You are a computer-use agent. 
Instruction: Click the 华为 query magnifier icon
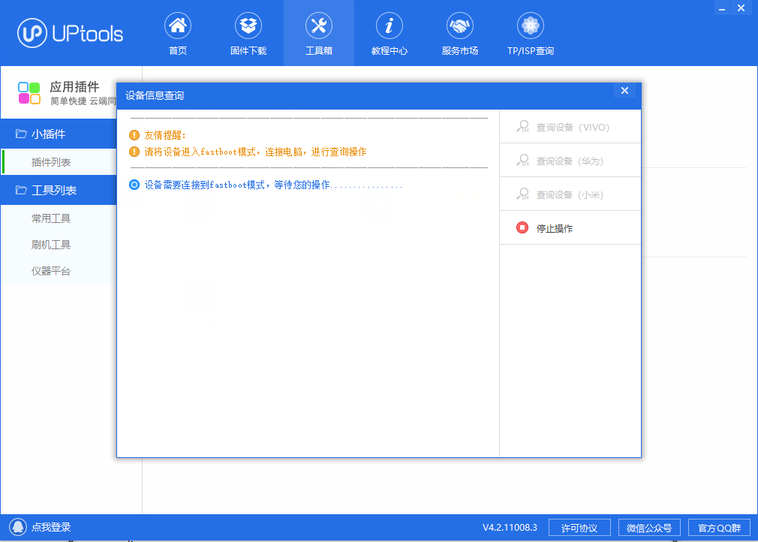point(523,161)
